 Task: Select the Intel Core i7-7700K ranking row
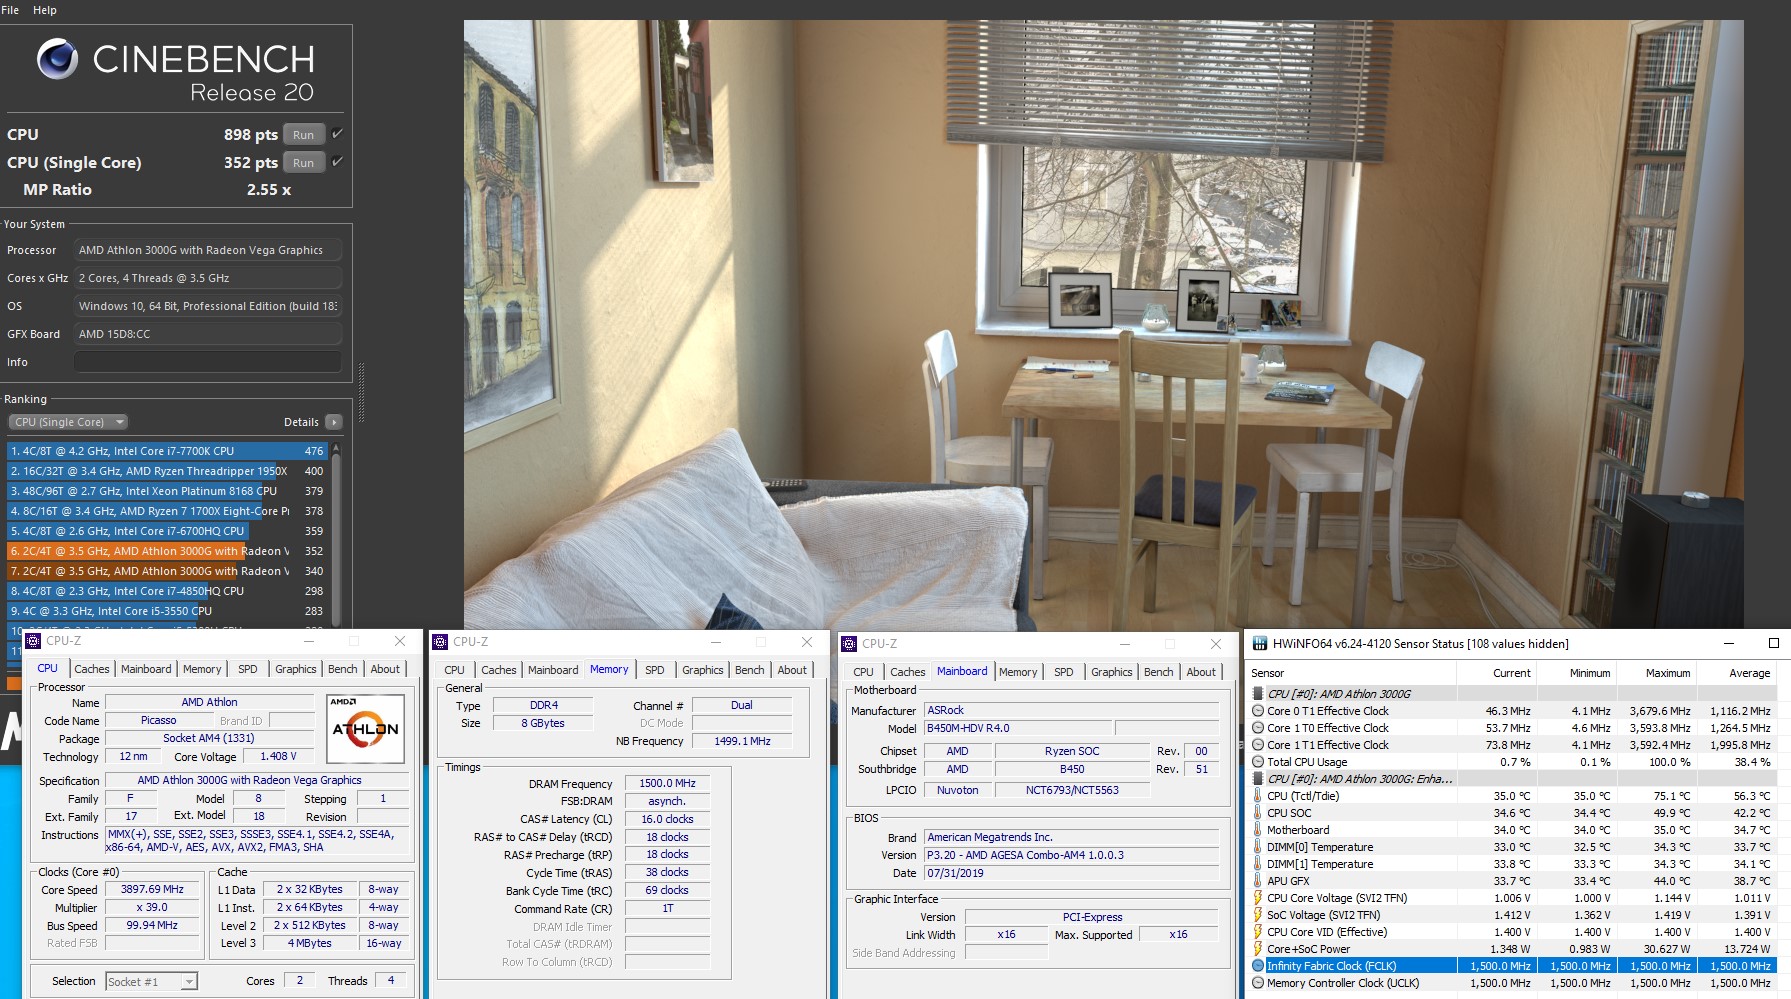[x=168, y=451]
